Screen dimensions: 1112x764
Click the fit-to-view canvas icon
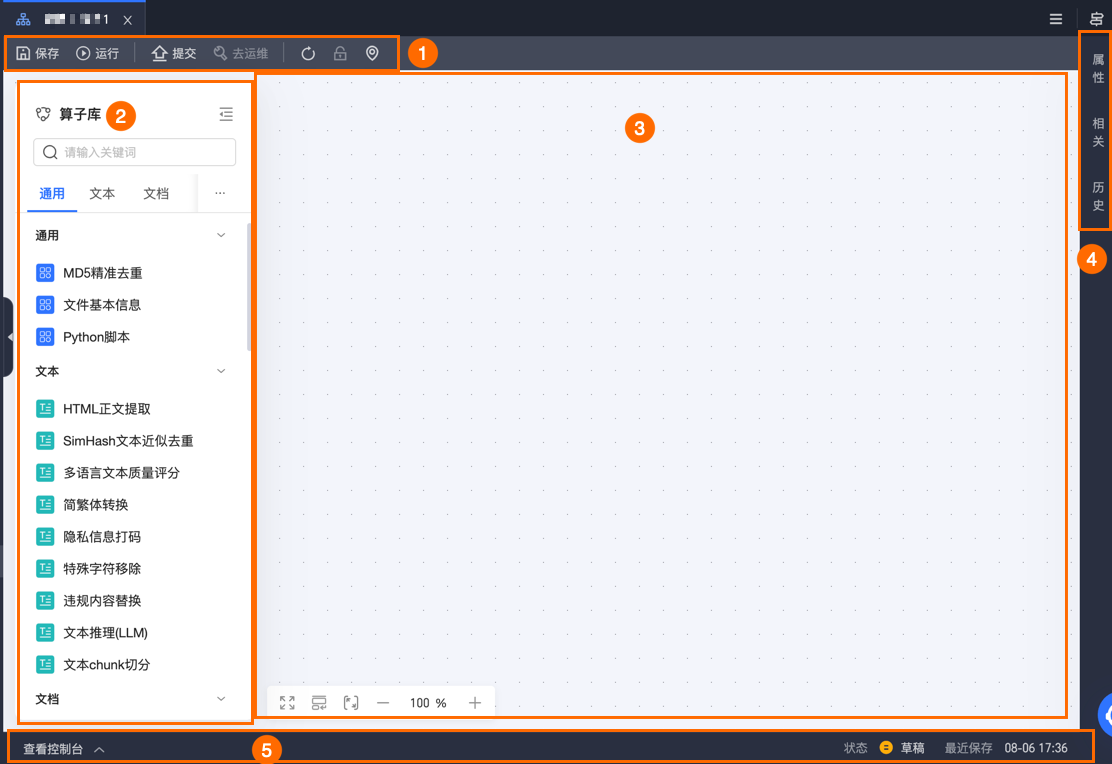click(x=351, y=702)
